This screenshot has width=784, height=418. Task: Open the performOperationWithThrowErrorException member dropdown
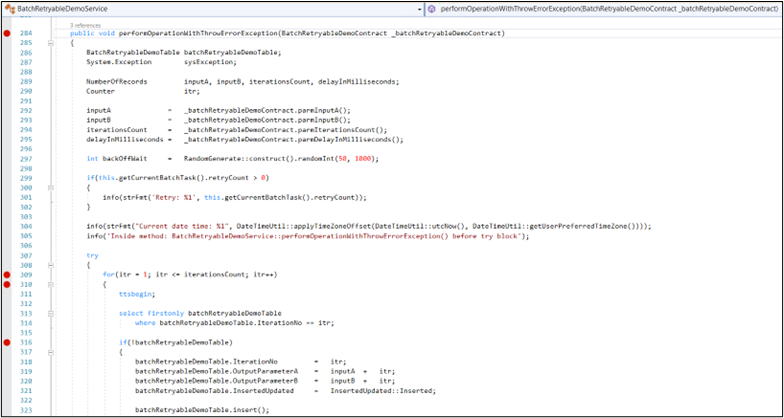click(604, 9)
